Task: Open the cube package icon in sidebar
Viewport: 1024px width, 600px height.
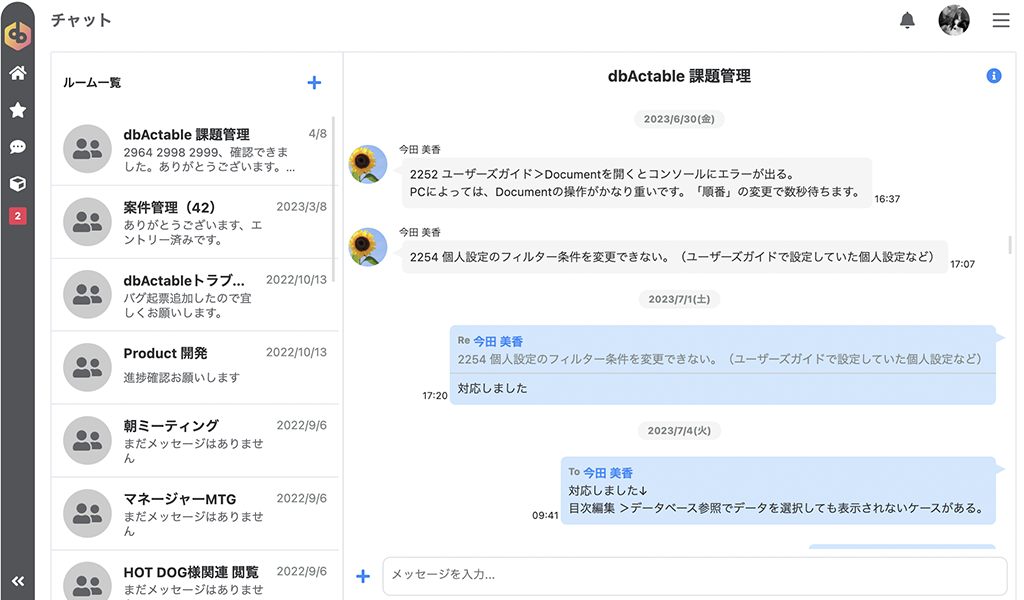Action: [18, 183]
